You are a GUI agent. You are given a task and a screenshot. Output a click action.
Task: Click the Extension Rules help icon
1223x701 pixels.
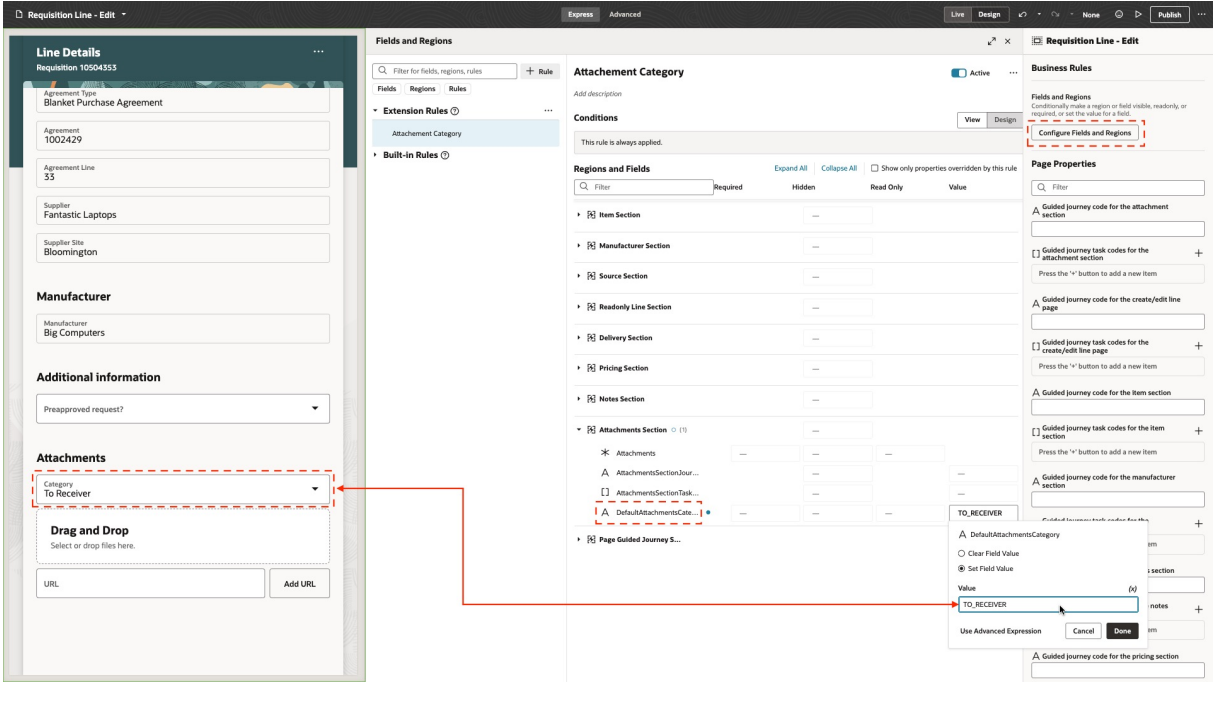tap(455, 111)
